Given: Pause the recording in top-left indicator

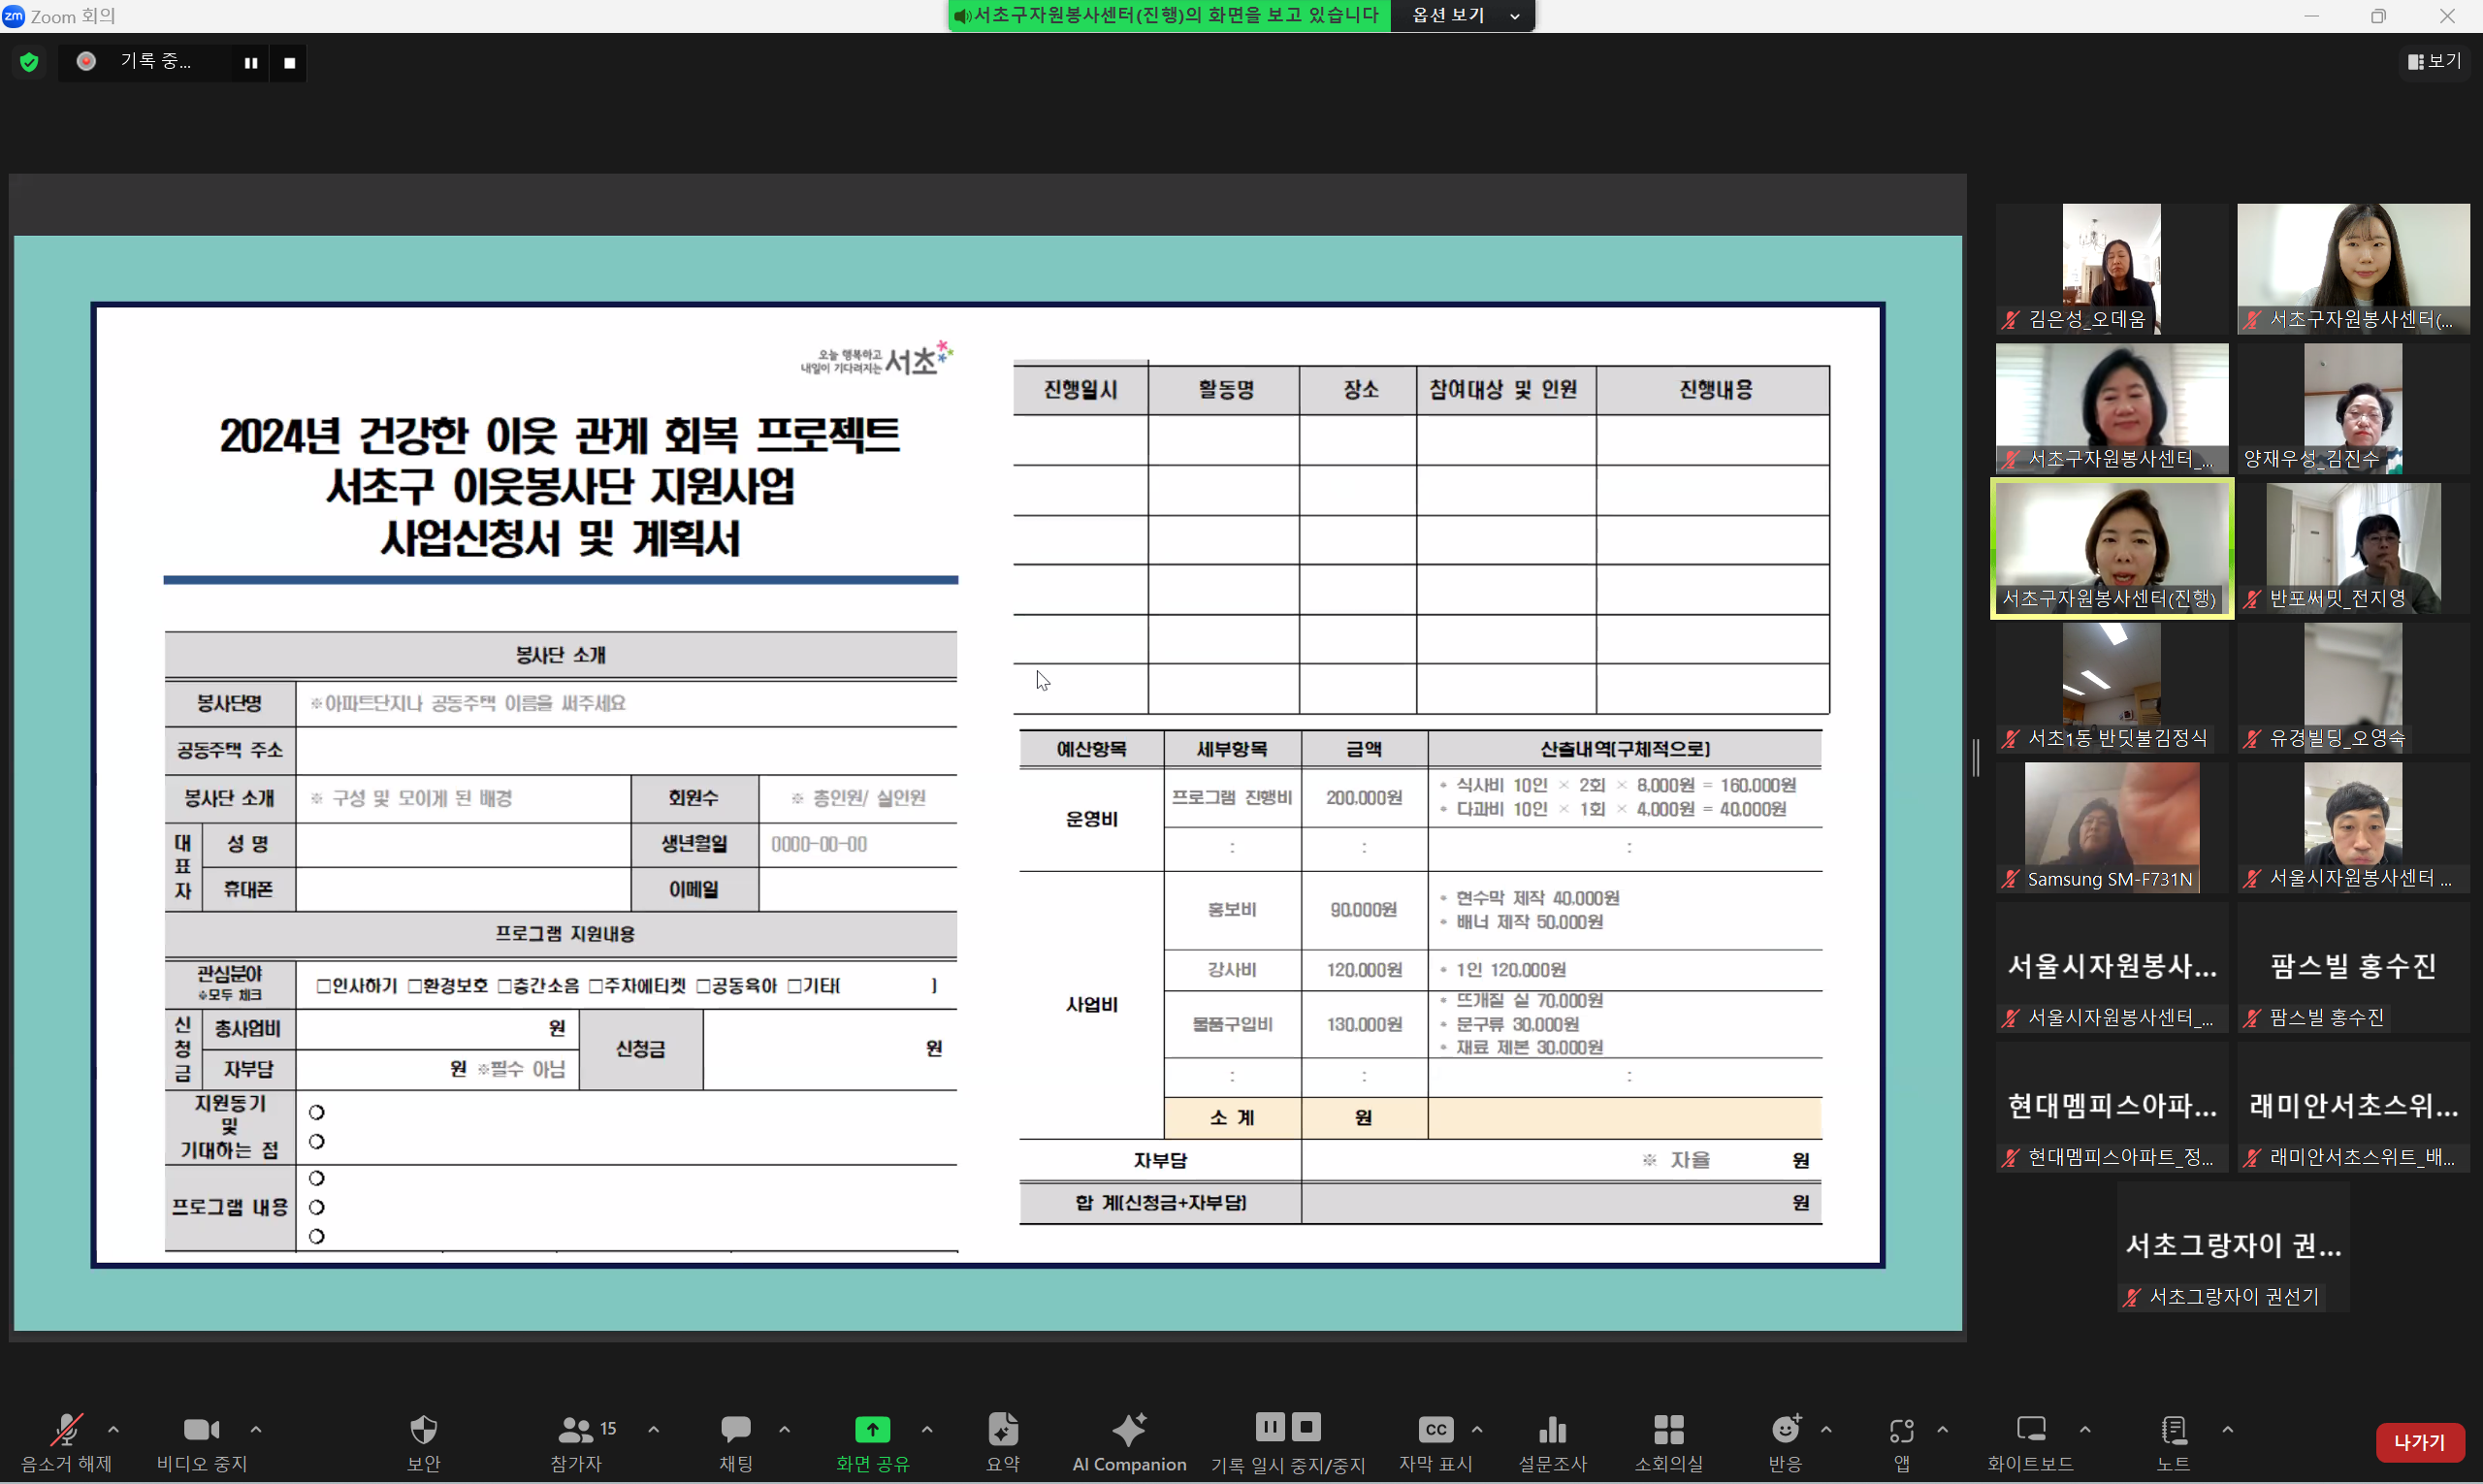Looking at the screenshot, I should [250, 63].
